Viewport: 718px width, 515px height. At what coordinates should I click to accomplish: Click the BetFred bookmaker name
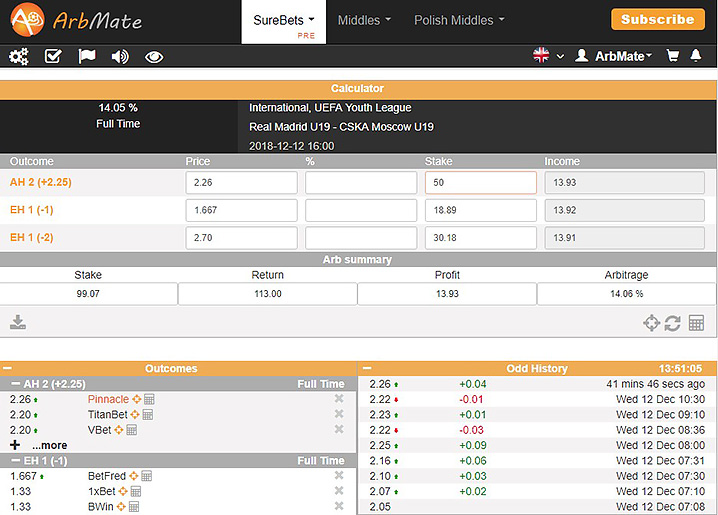[x=107, y=476]
